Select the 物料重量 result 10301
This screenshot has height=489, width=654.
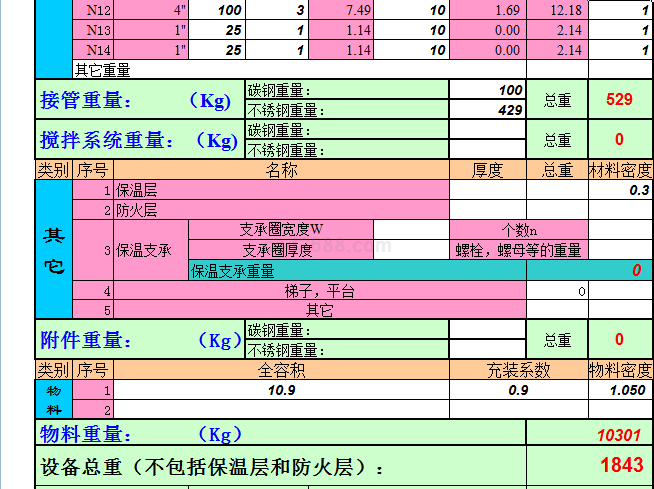click(619, 435)
